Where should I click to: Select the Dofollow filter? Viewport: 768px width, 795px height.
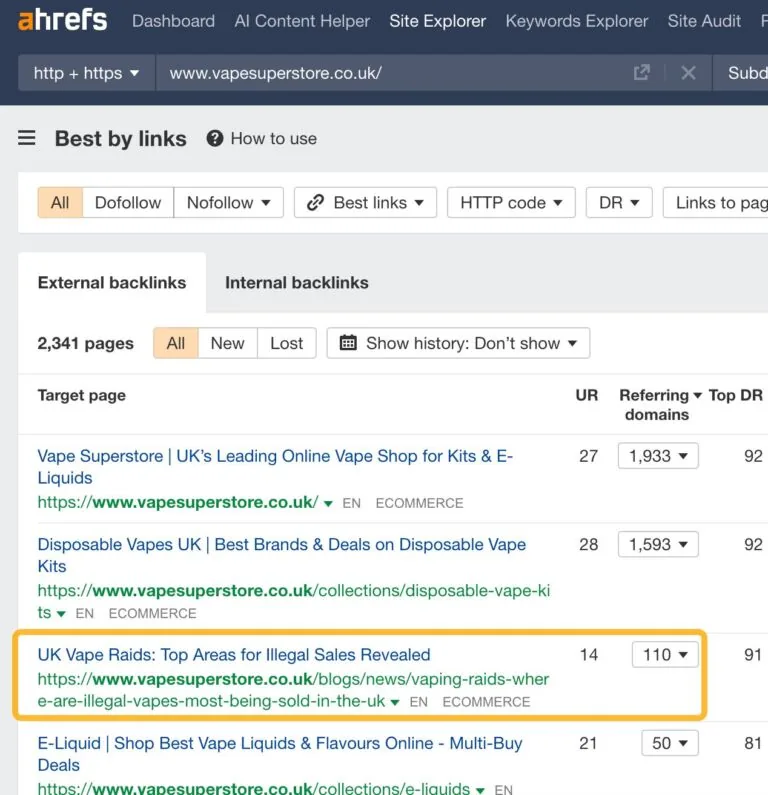point(128,203)
